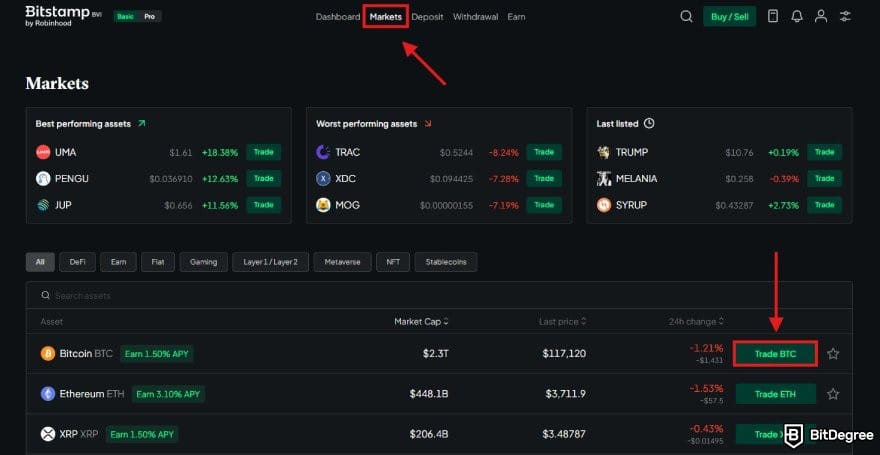The width and height of the screenshot is (880, 455).
Task: Select the Stablecoins category filter
Action: point(446,262)
